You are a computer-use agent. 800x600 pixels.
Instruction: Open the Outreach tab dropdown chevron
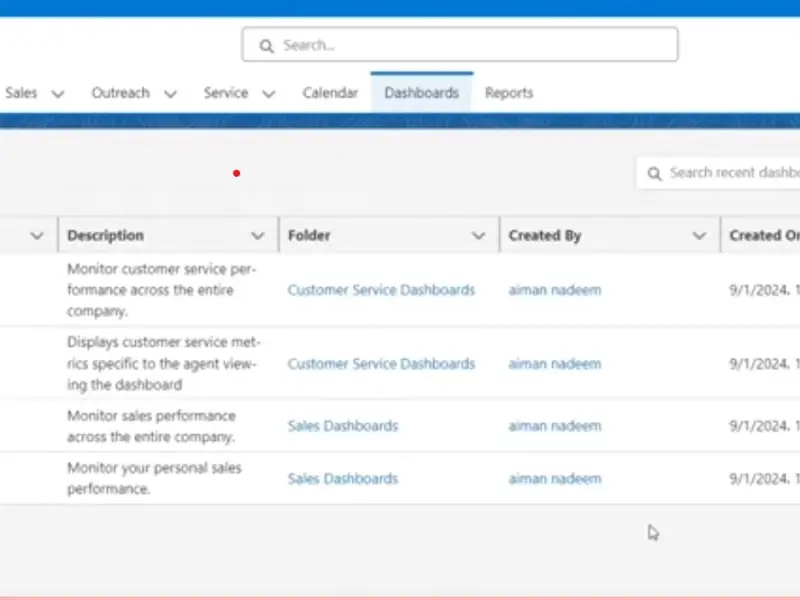pos(170,94)
